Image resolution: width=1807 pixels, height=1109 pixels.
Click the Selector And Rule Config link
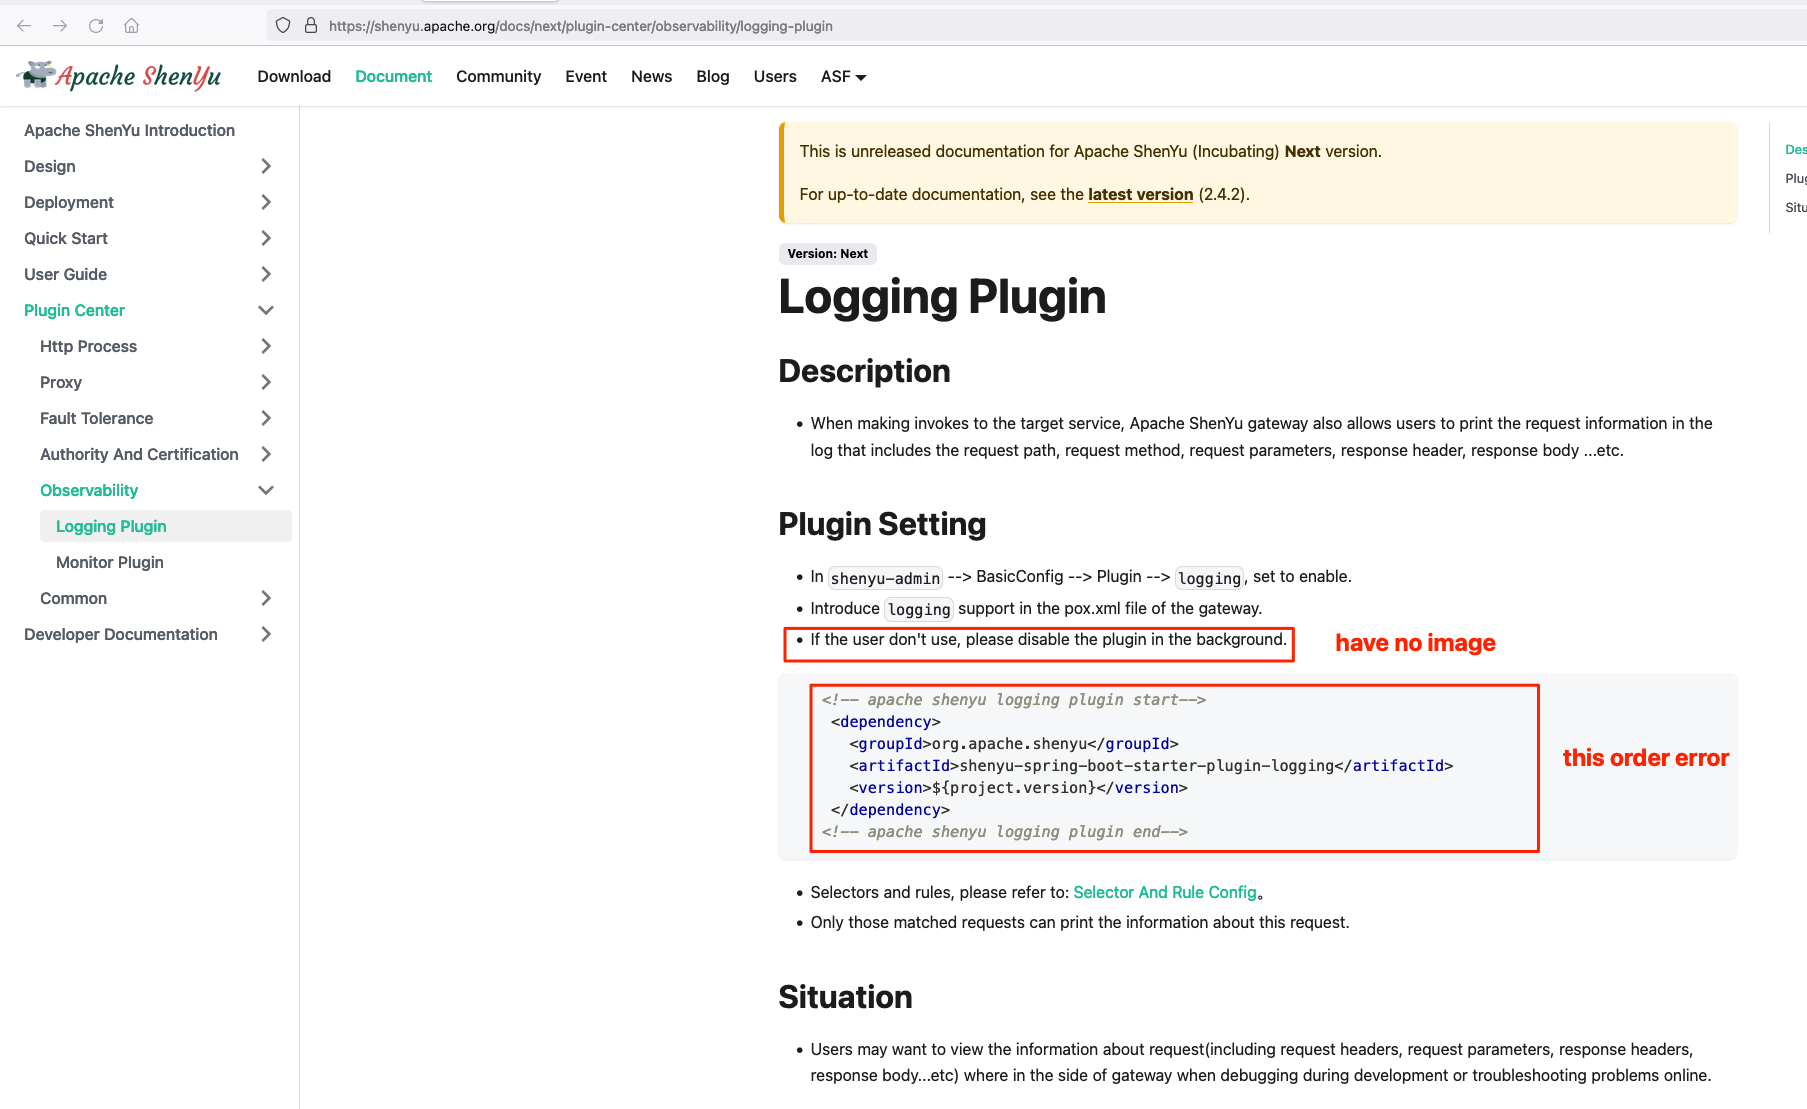(x=1164, y=892)
